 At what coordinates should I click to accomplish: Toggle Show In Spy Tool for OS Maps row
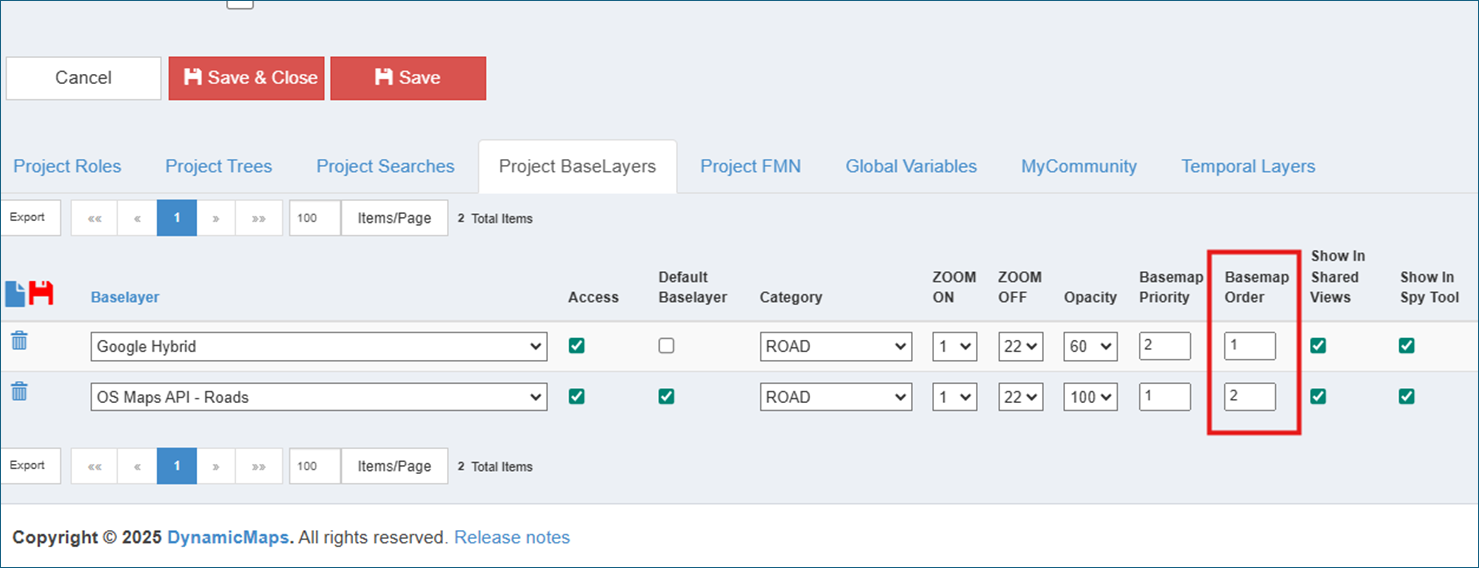[x=1407, y=396]
